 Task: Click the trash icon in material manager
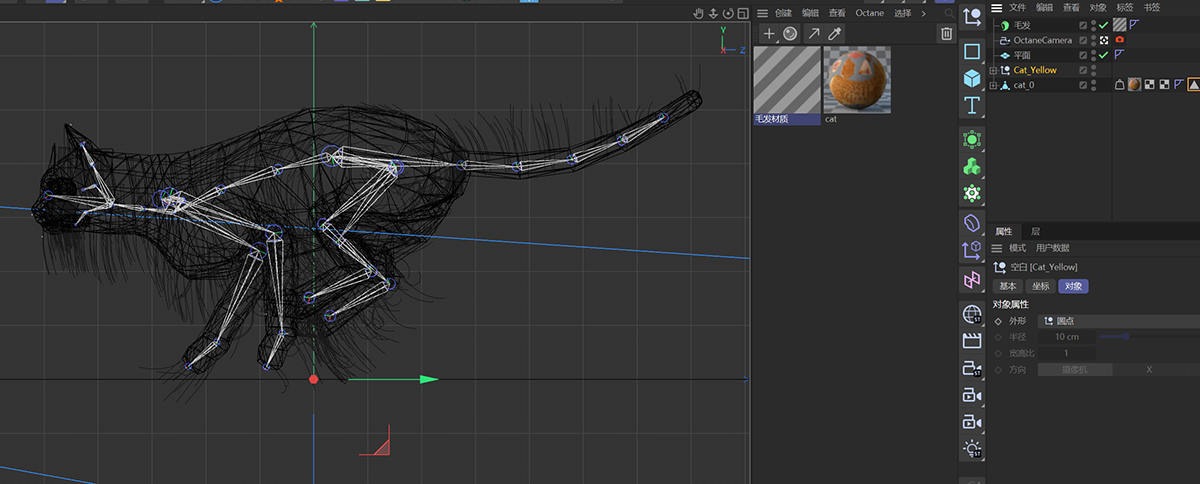946,34
